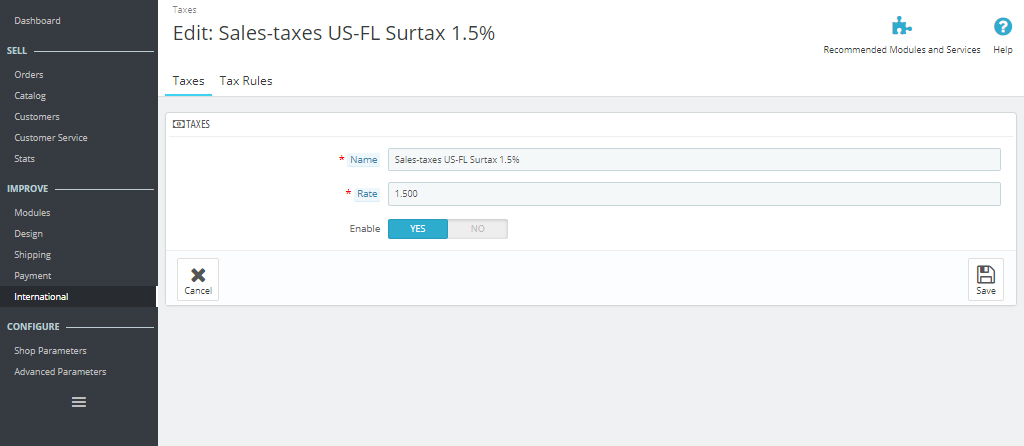Click the Name input field
The width and height of the screenshot is (1024, 446).
694,160
